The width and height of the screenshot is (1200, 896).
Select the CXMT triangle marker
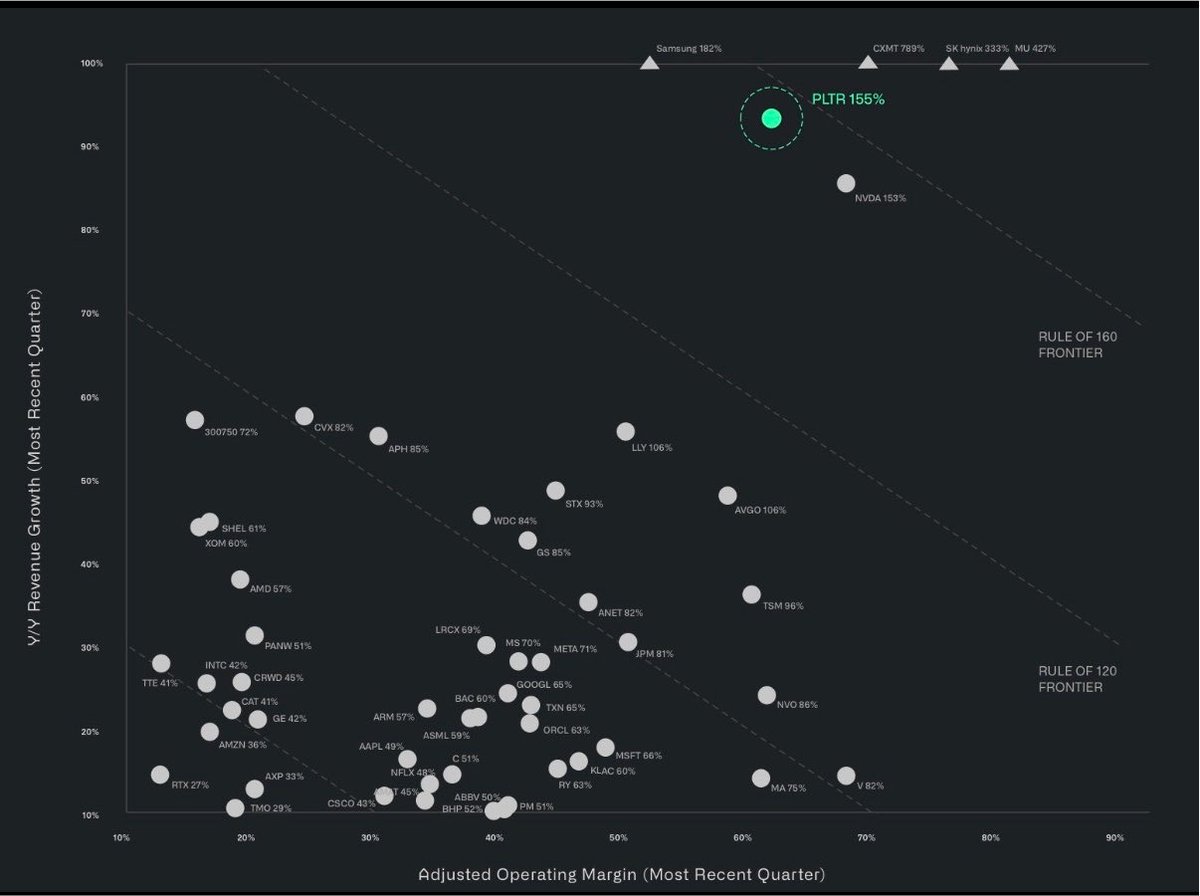point(868,63)
